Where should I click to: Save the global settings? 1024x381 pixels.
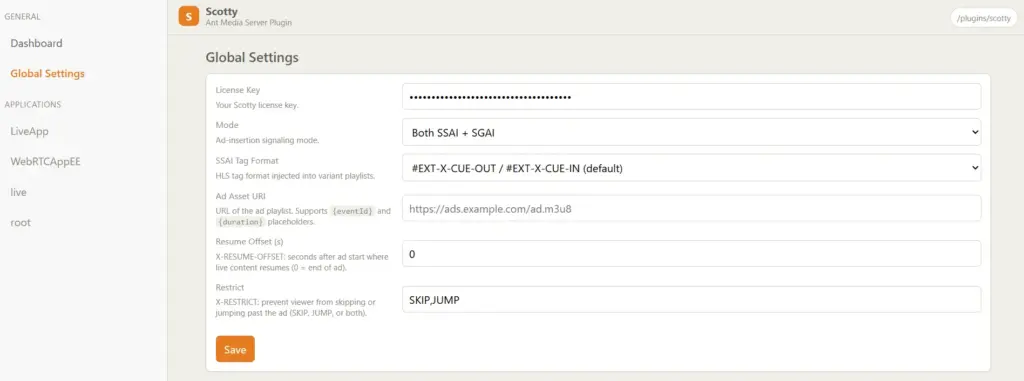tap(235, 349)
